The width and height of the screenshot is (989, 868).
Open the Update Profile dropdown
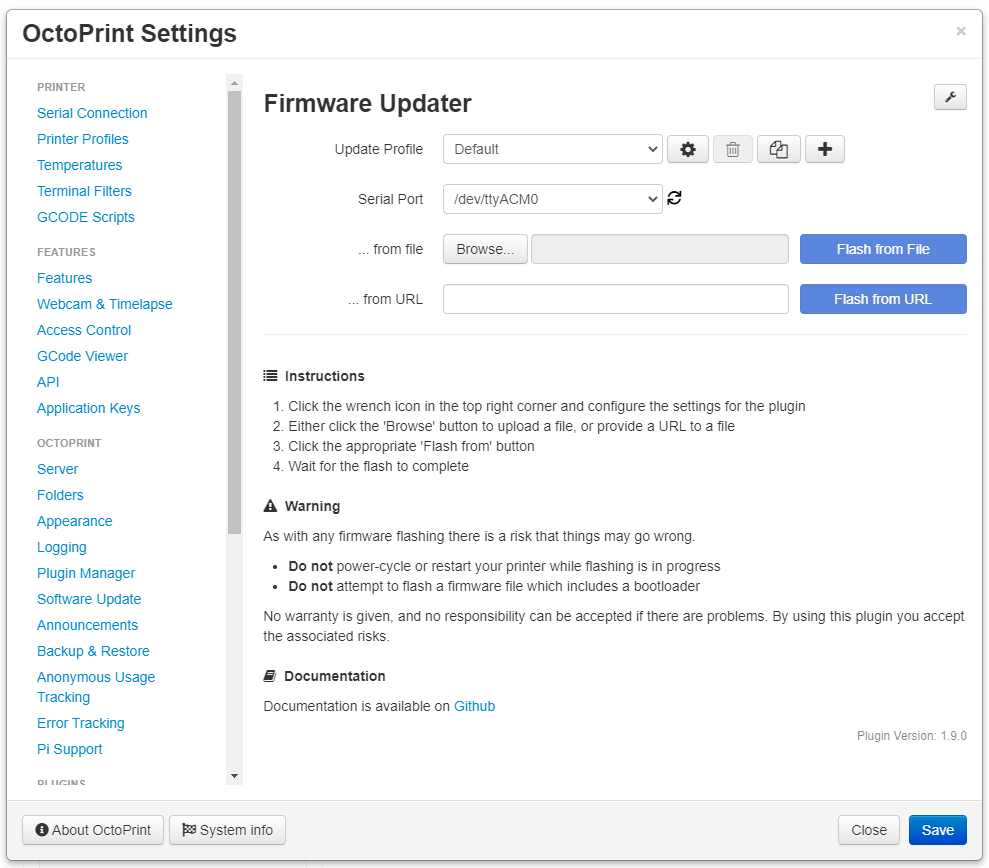coord(552,148)
